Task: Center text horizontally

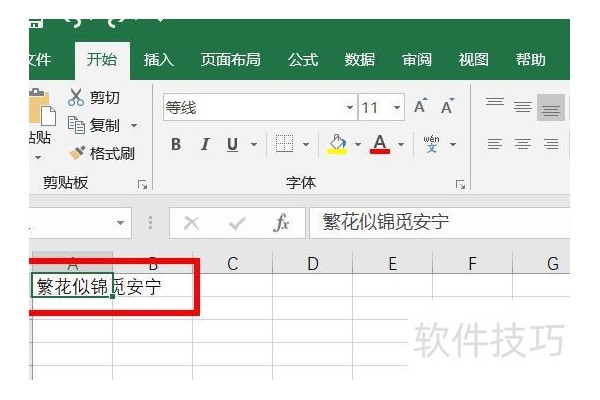Action: pos(523,144)
